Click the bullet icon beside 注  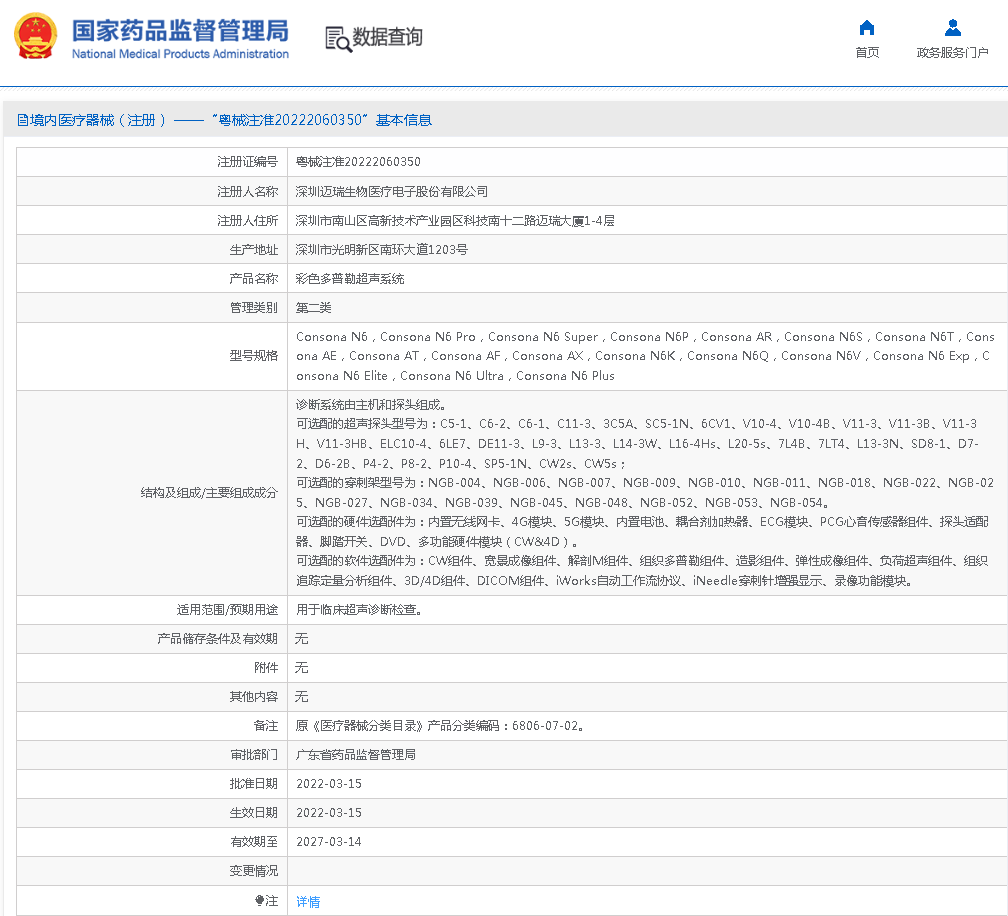[x=260, y=901]
